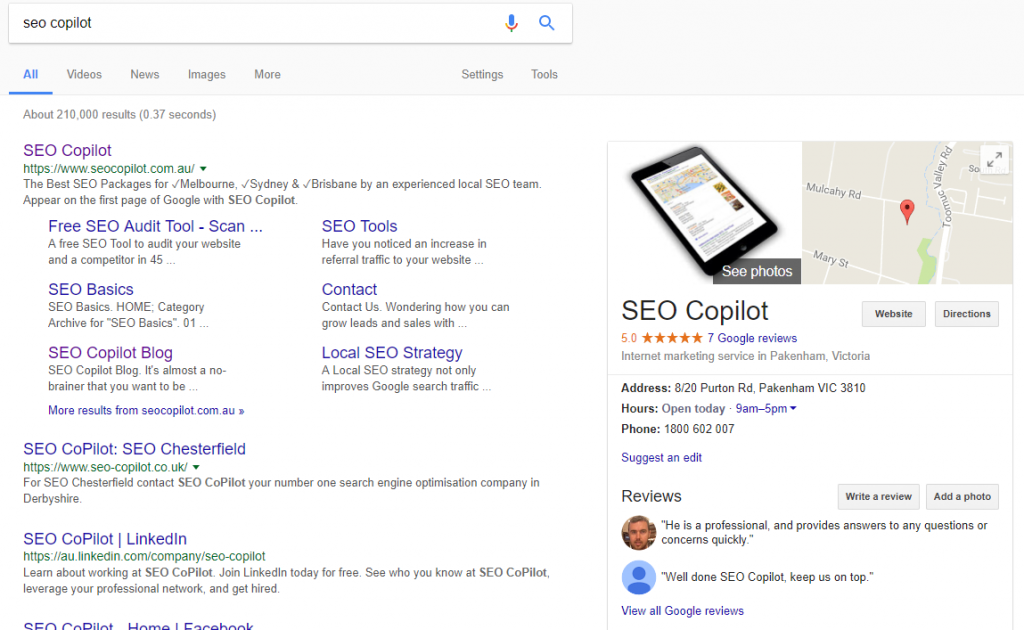Show more results from seocopilot.com.au
Viewport: 1024px width, 630px height.
(146, 411)
